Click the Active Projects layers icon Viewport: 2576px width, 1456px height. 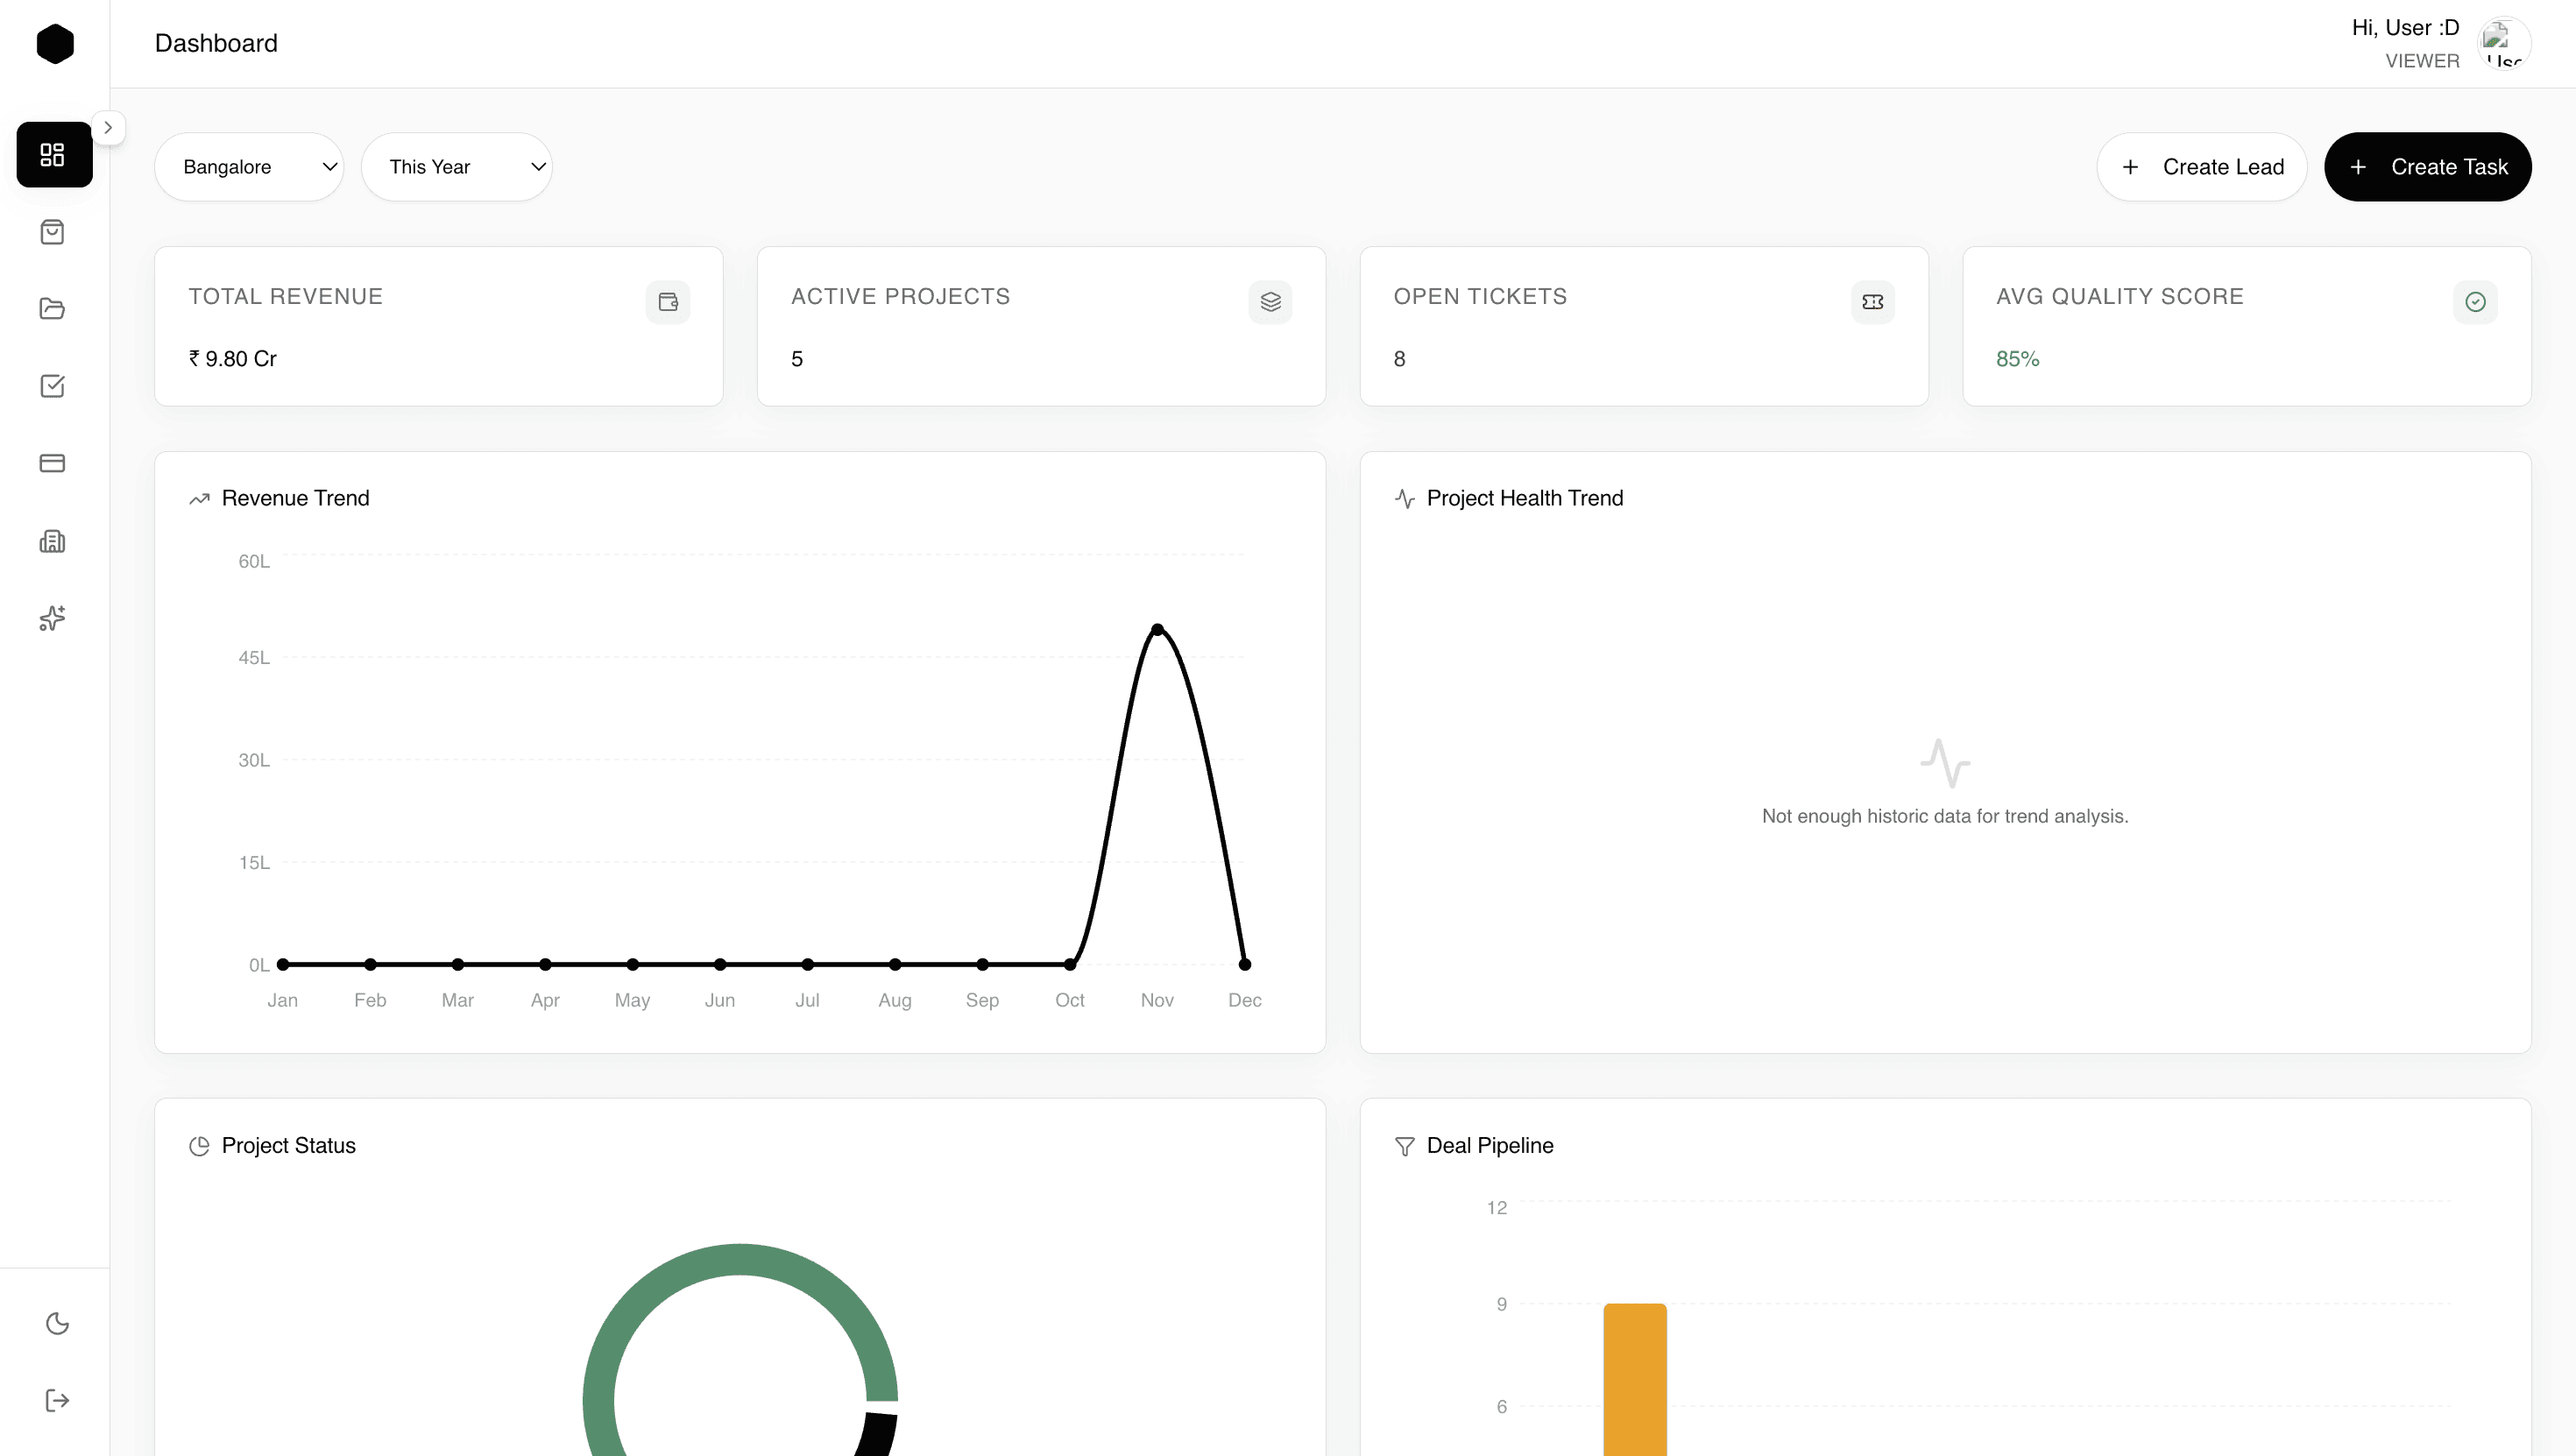tap(1270, 302)
